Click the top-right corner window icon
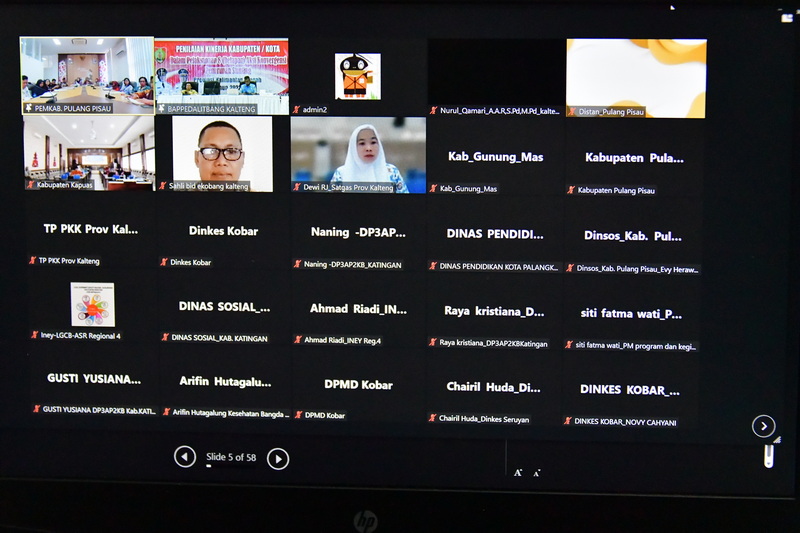The height and width of the screenshot is (533, 800). click(x=787, y=18)
